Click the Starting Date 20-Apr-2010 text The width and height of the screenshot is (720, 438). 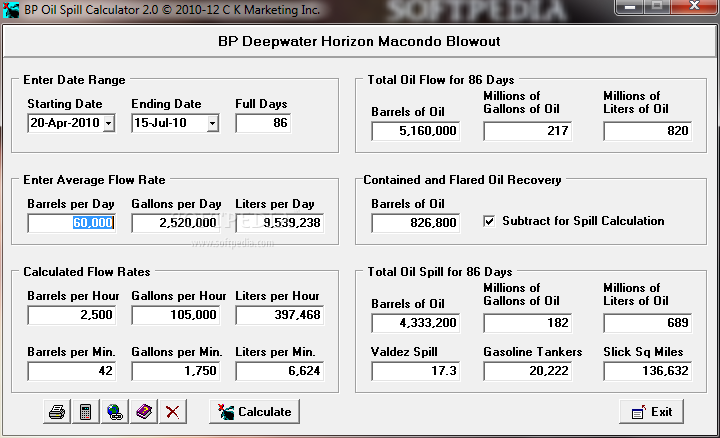(65, 123)
